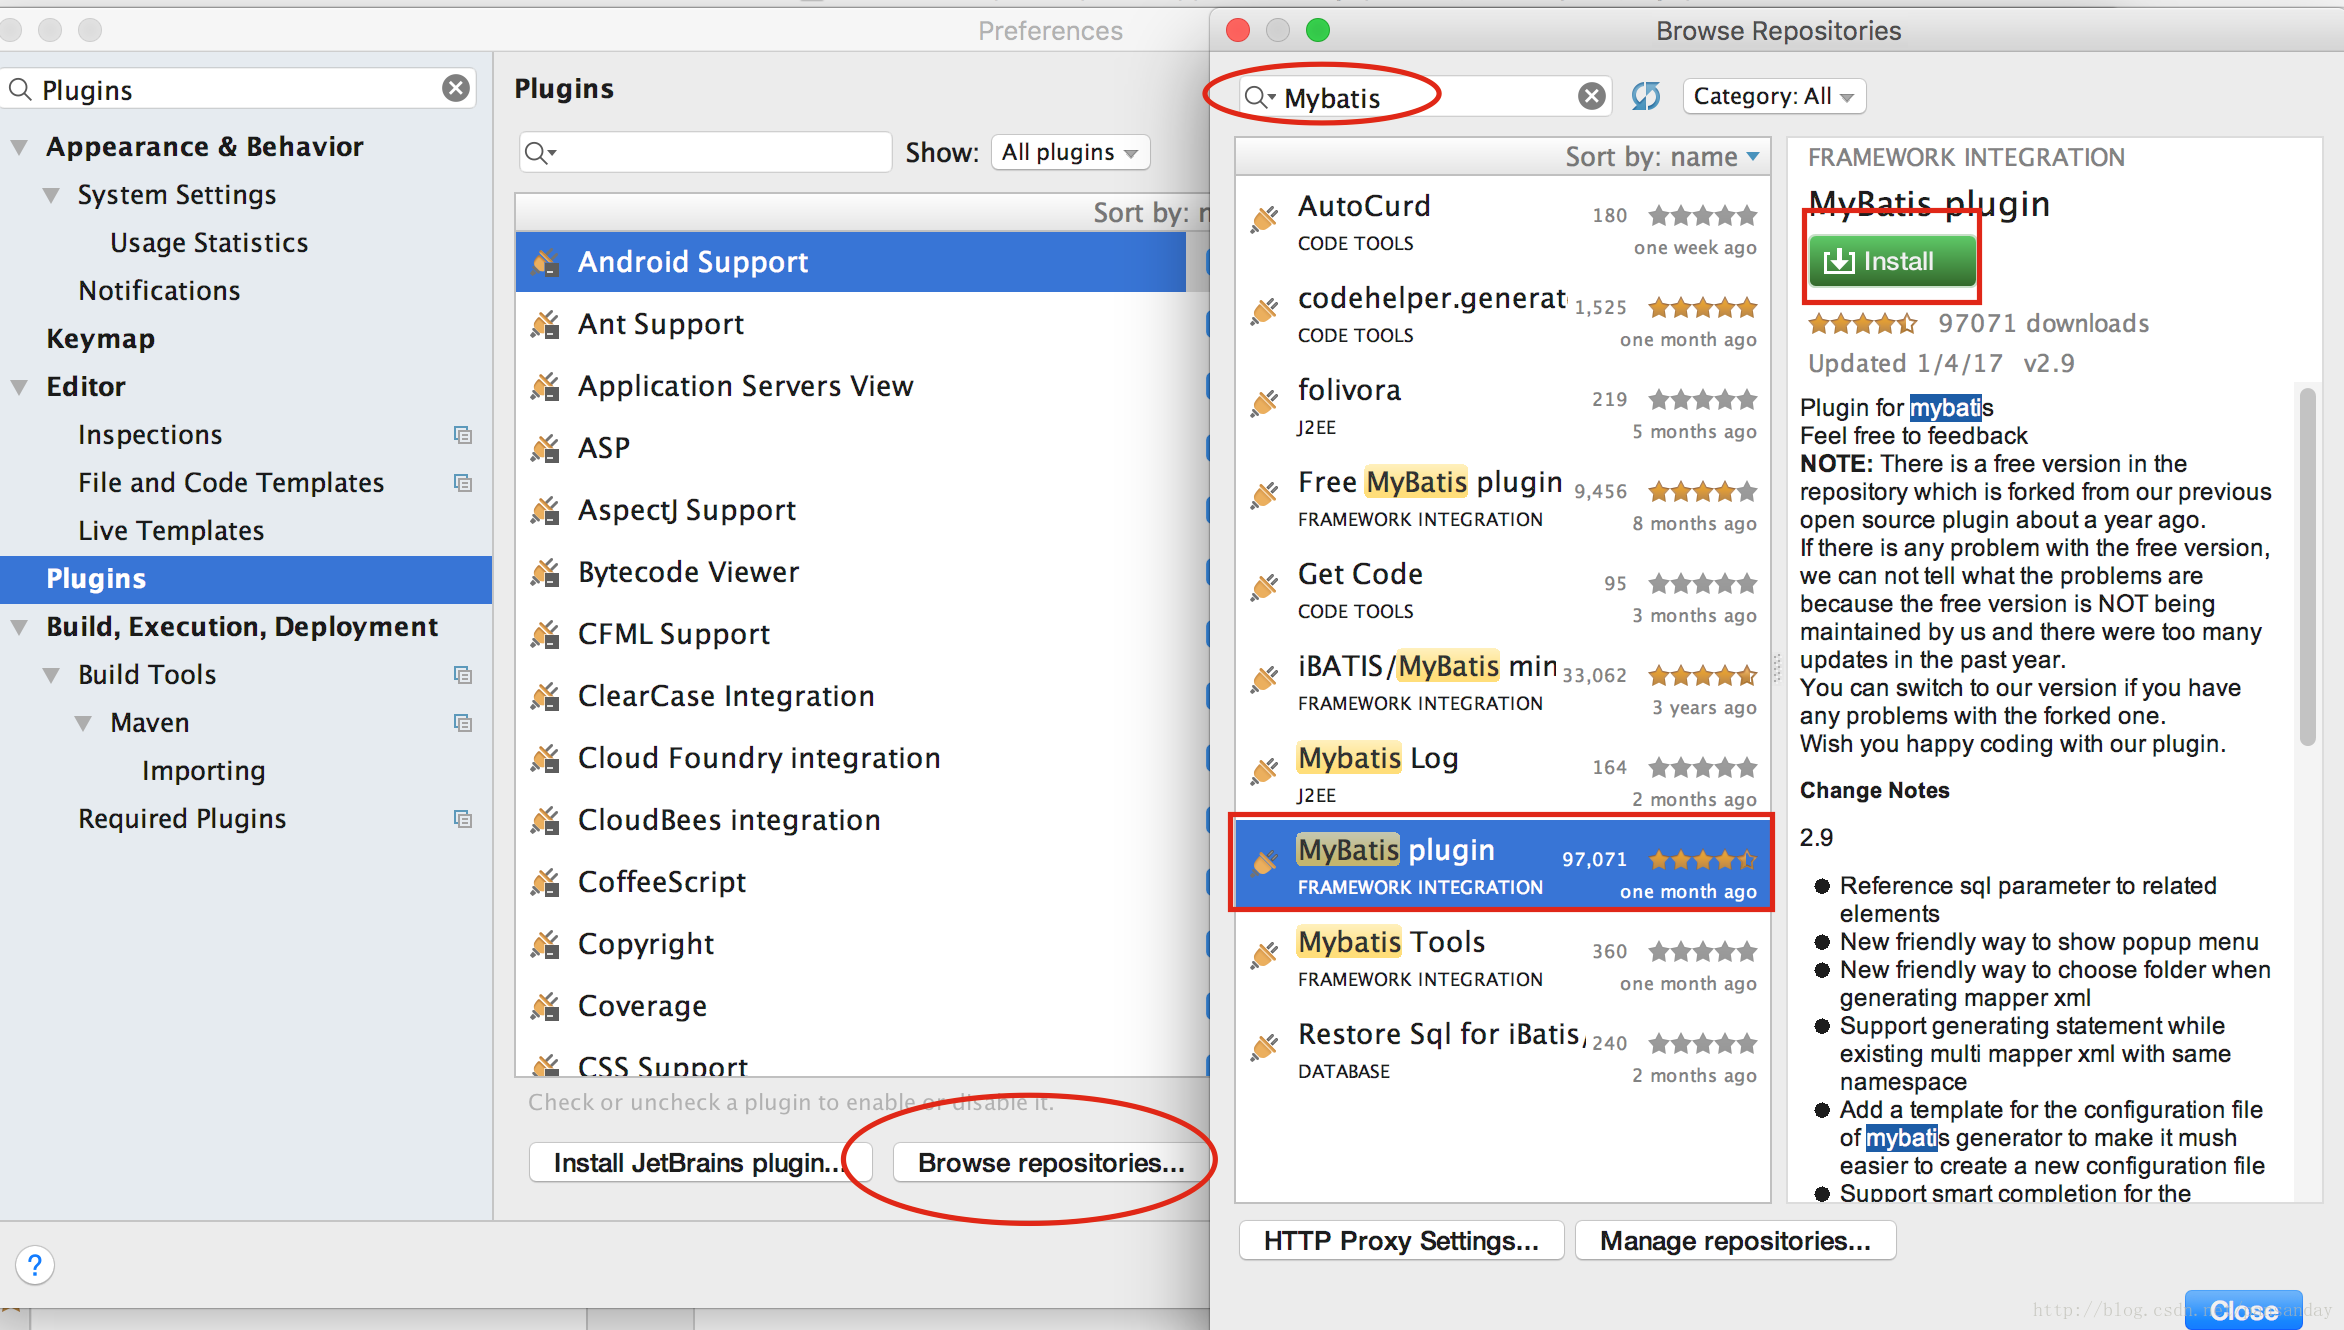Collapse the Editor section
Image resolution: width=2344 pixels, height=1330 pixels.
coord(19,387)
